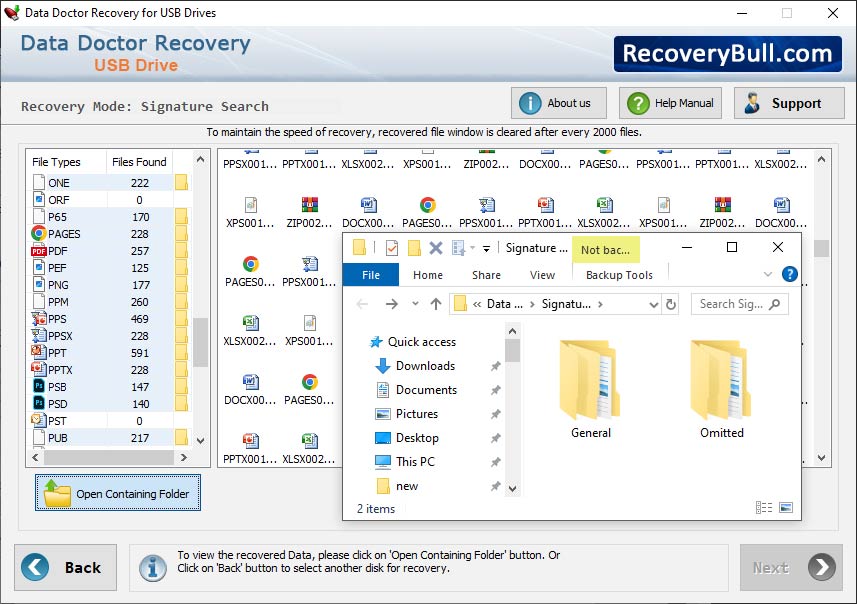The width and height of the screenshot is (857, 604).
Task: Click the Files Found column header
Action: tap(139, 162)
